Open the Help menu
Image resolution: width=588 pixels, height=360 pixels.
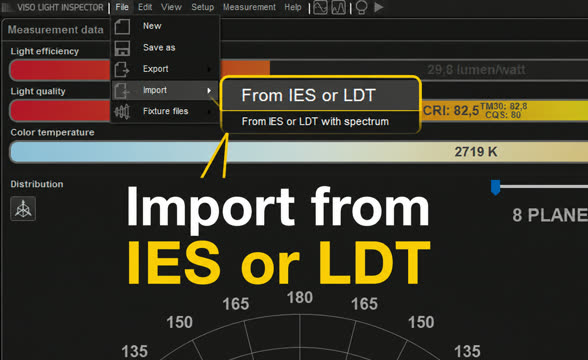[292, 7]
